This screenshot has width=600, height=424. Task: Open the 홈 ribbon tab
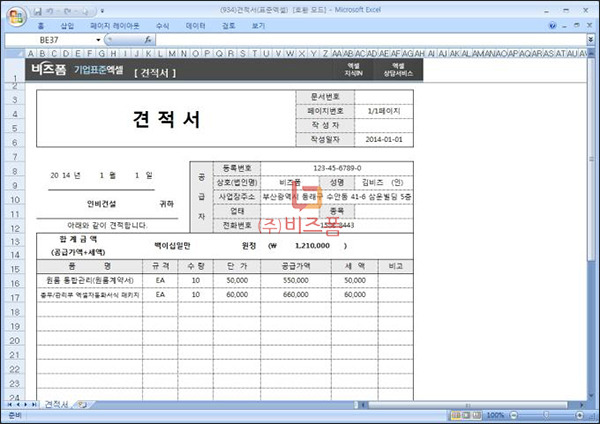(41, 26)
